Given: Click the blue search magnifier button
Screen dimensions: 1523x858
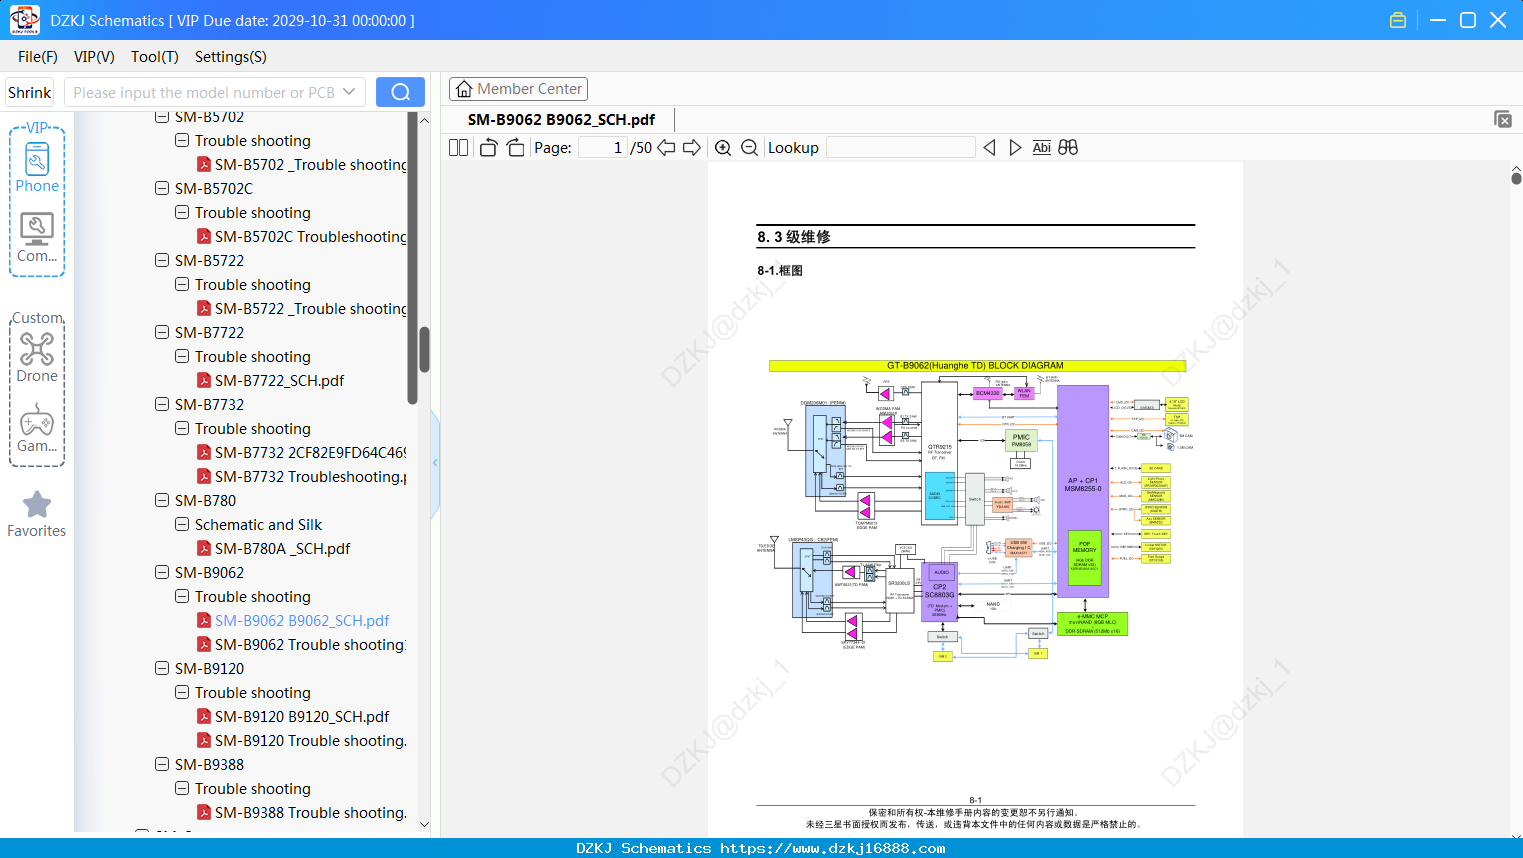Looking at the screenshot, I should tap(400, 92).
